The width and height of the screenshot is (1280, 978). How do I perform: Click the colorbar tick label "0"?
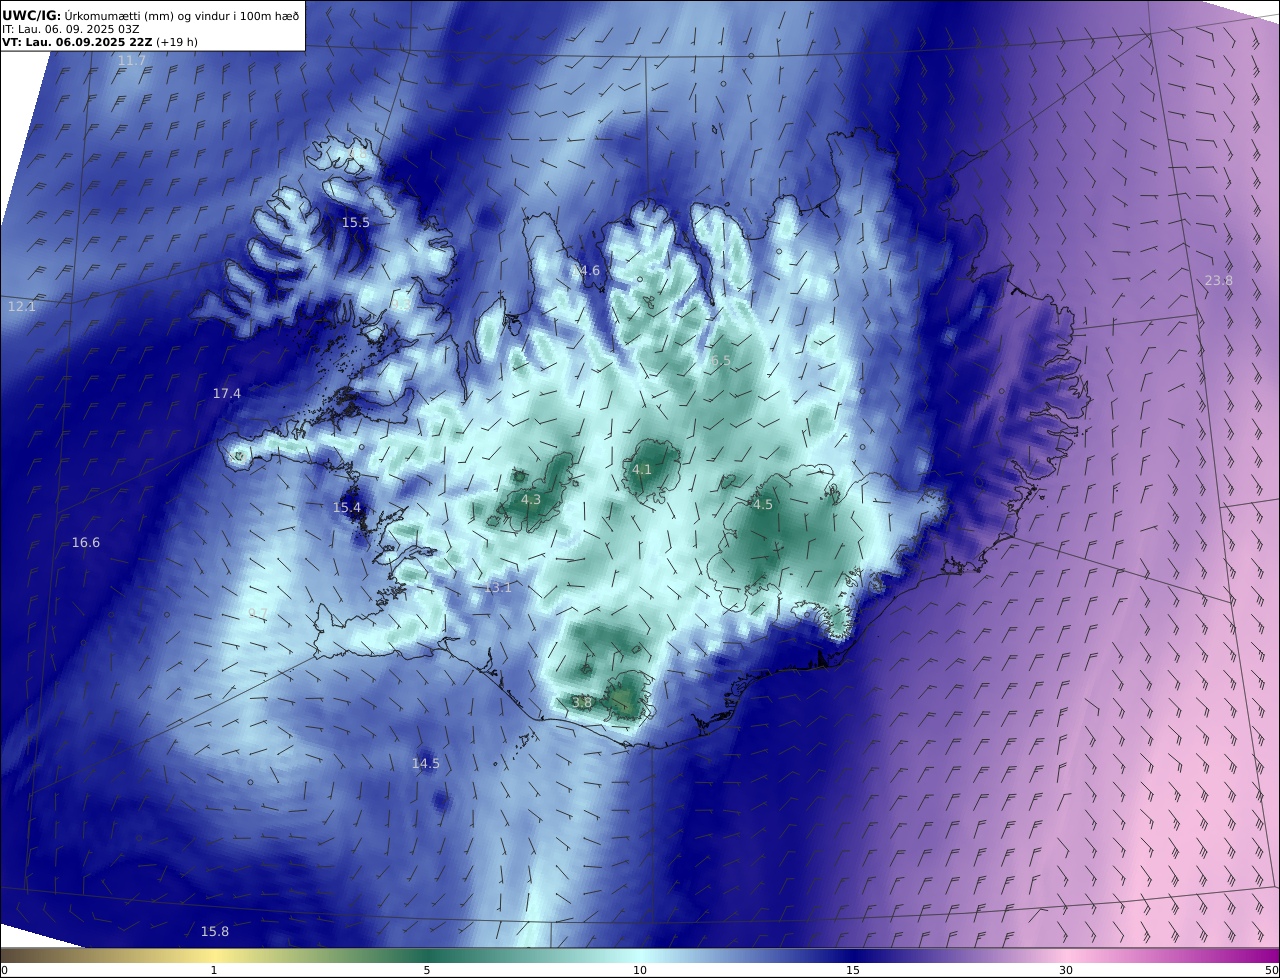tap(4, 970)
